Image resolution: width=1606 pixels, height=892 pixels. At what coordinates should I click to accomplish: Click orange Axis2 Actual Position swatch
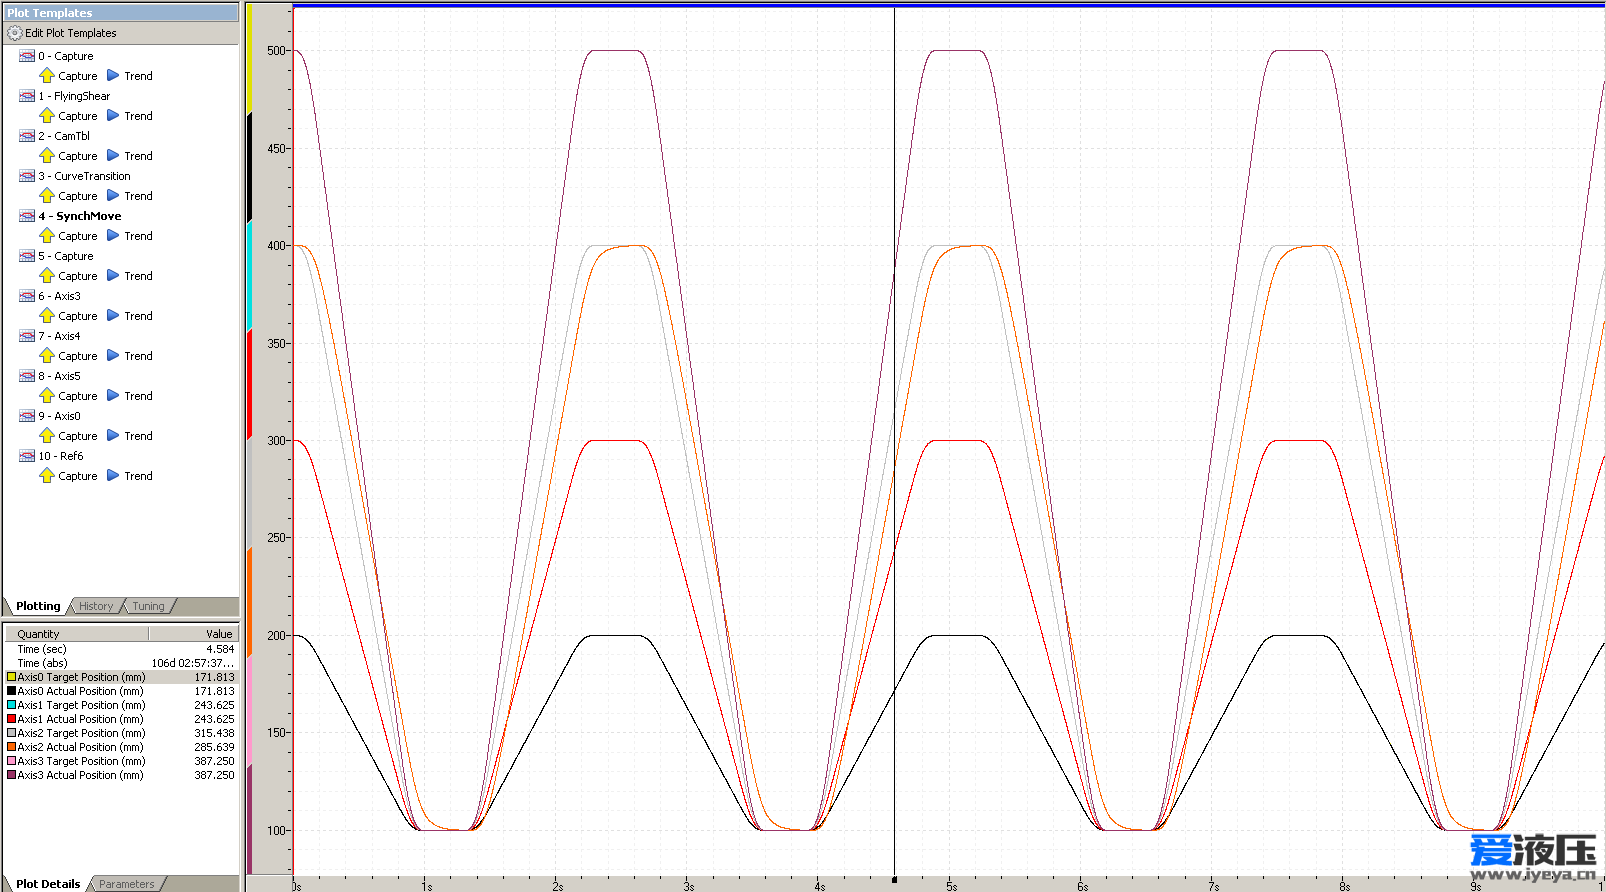coord(12,747)
